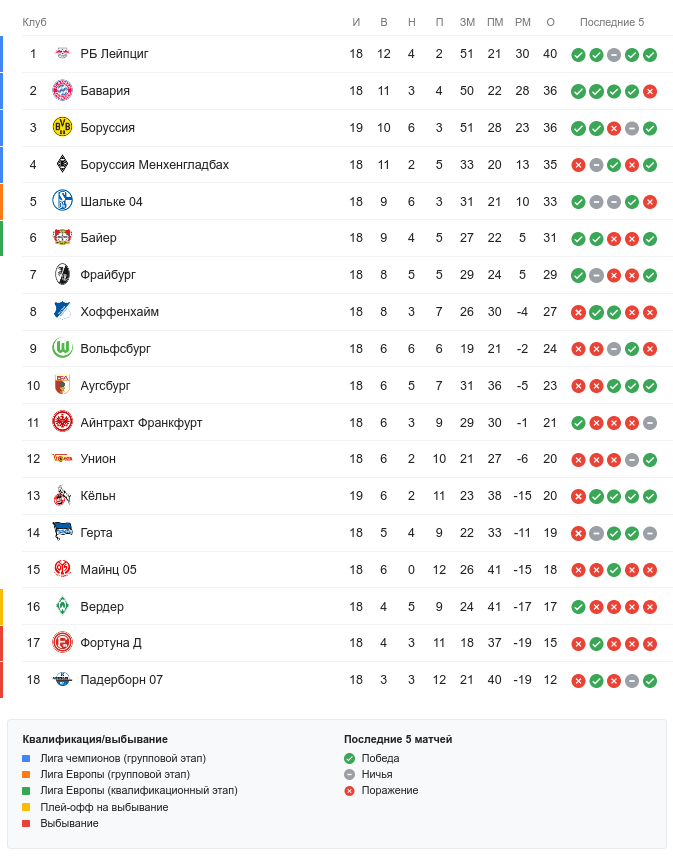Click the Borussia Dortmund yellow logo
Screen dimensions: 673x856
(x=62, y=128)
